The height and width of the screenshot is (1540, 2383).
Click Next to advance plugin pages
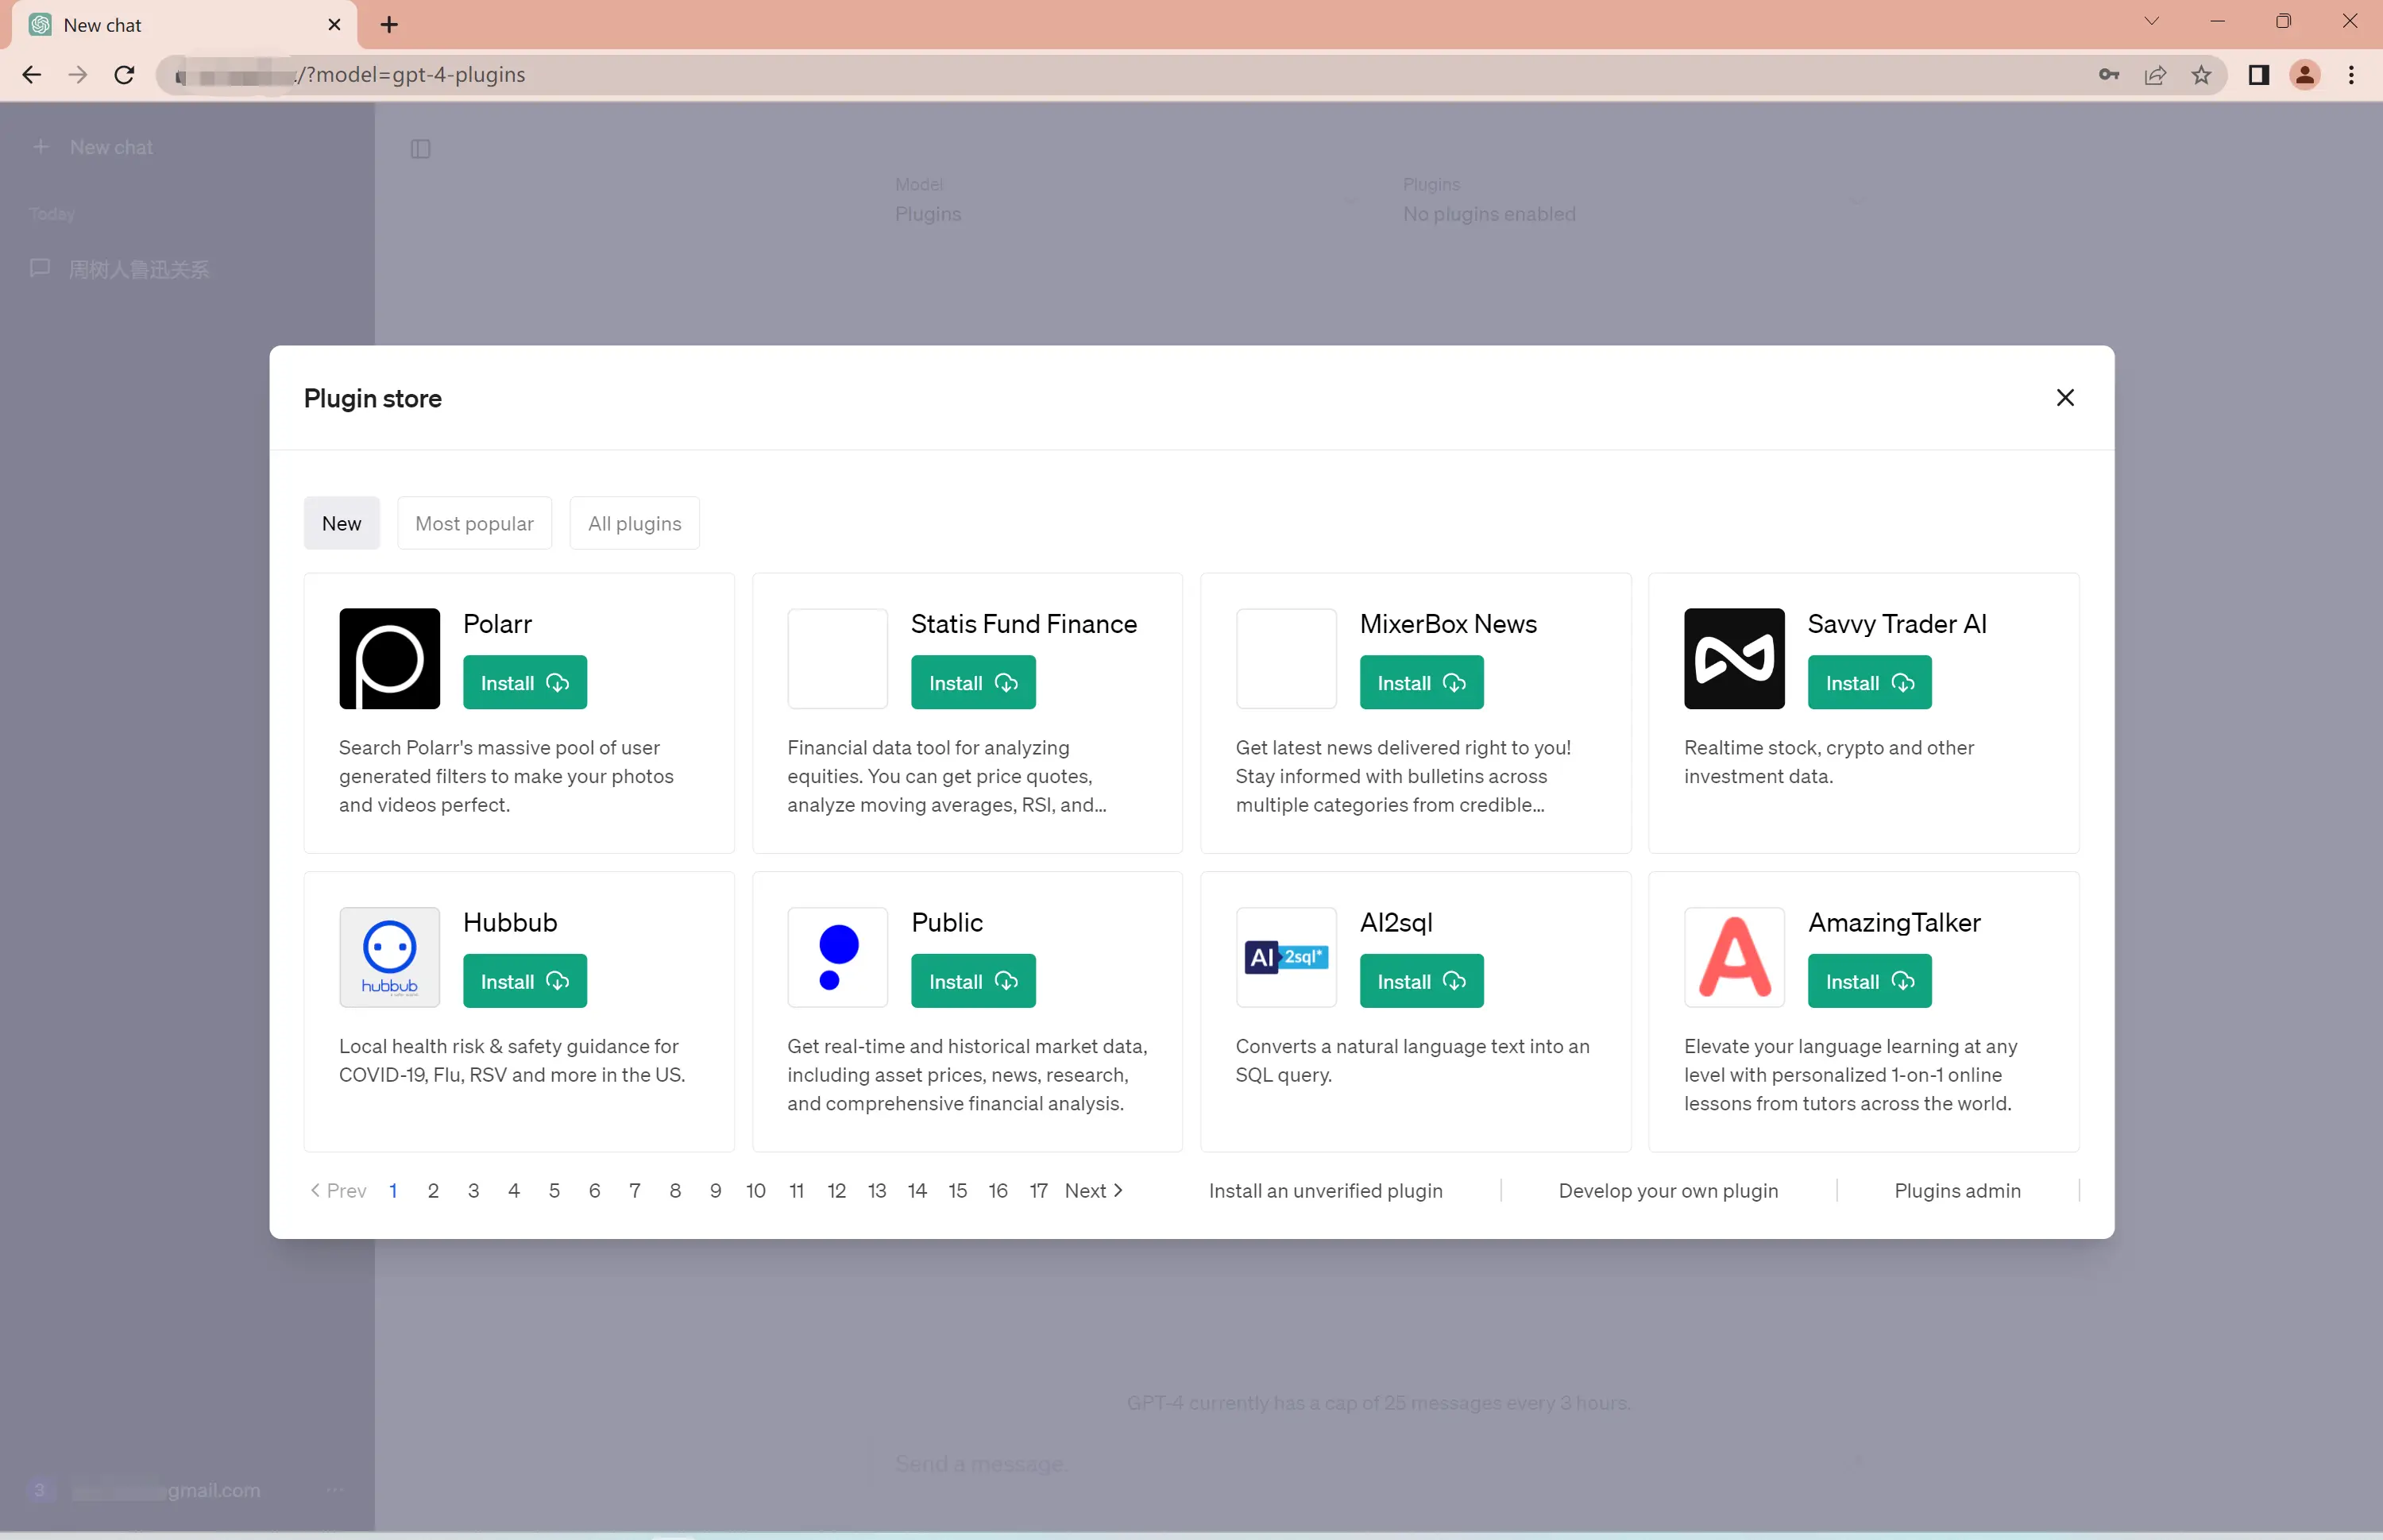pyautogui.click(x=1093, y=1190)
